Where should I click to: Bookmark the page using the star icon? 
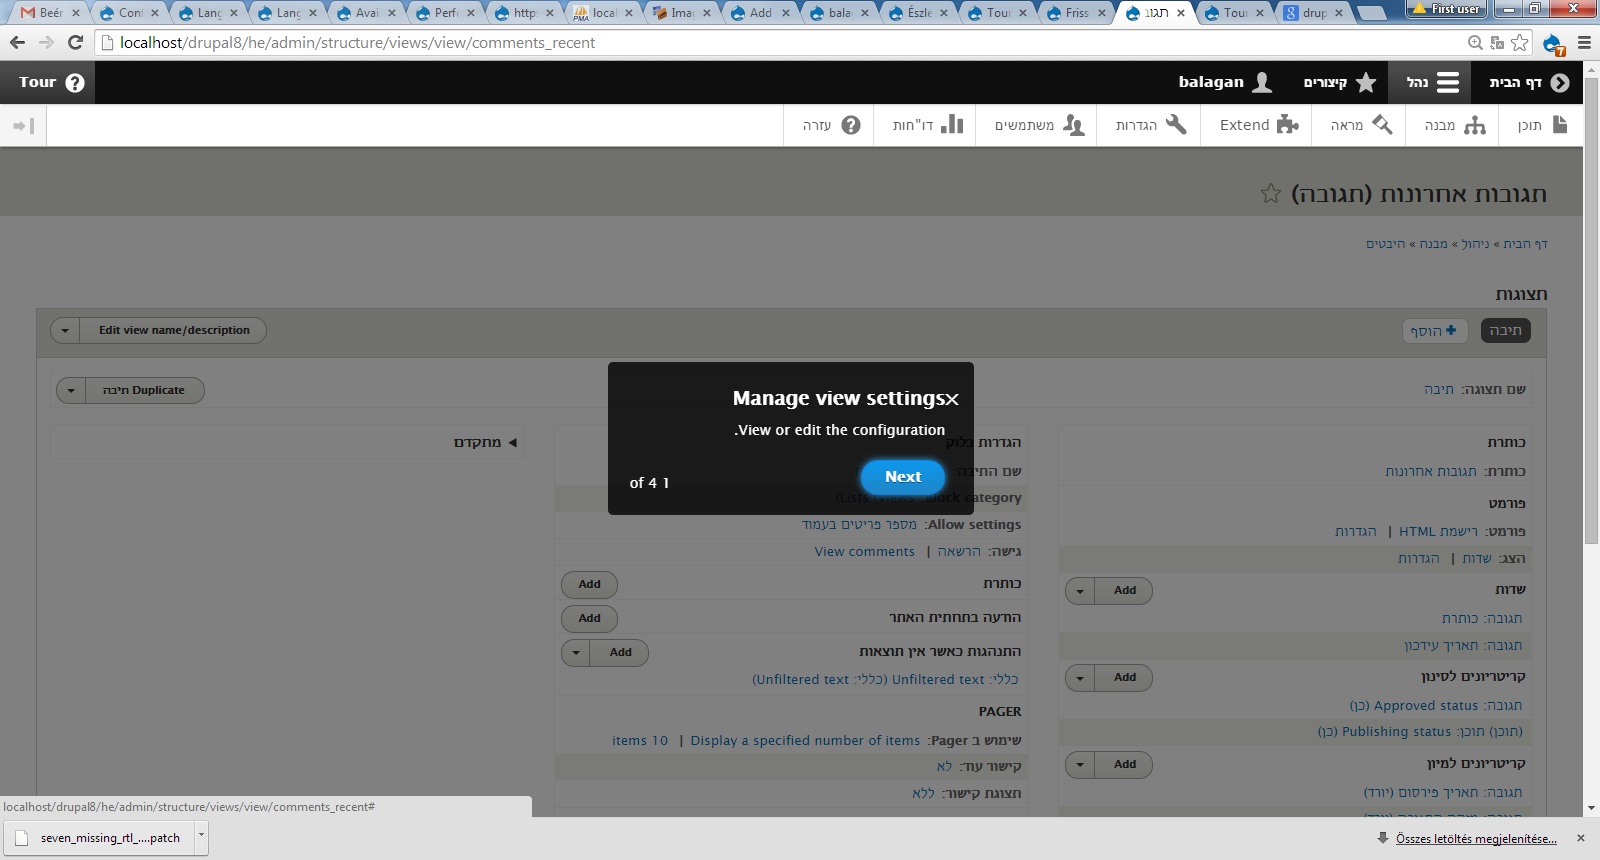(1520, 43)
